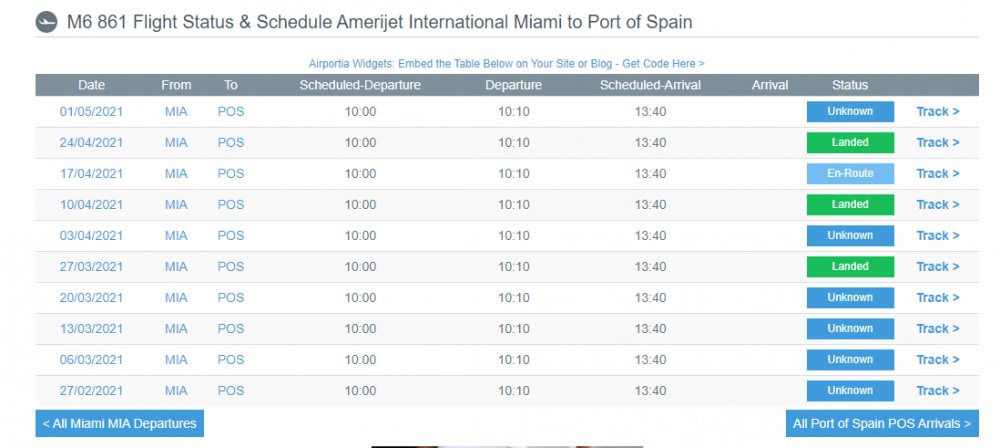Open POS airport link in 06/03/2021 row
1000x448 pixels.
pyautogui.click(x=231, y=360)
